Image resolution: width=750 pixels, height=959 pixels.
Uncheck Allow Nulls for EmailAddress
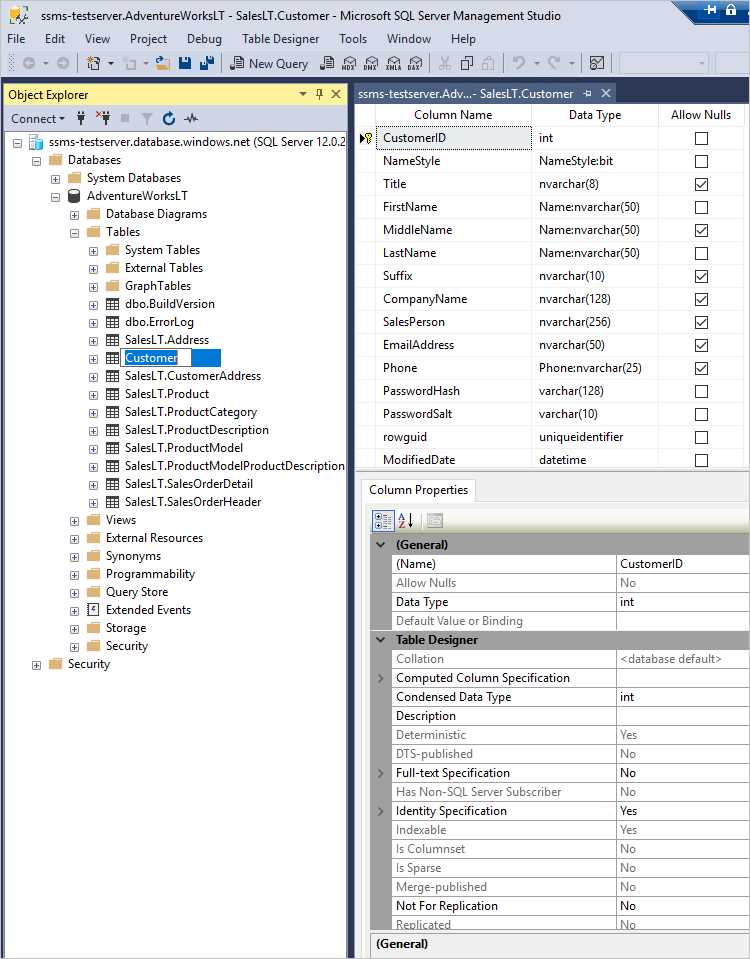701,345
